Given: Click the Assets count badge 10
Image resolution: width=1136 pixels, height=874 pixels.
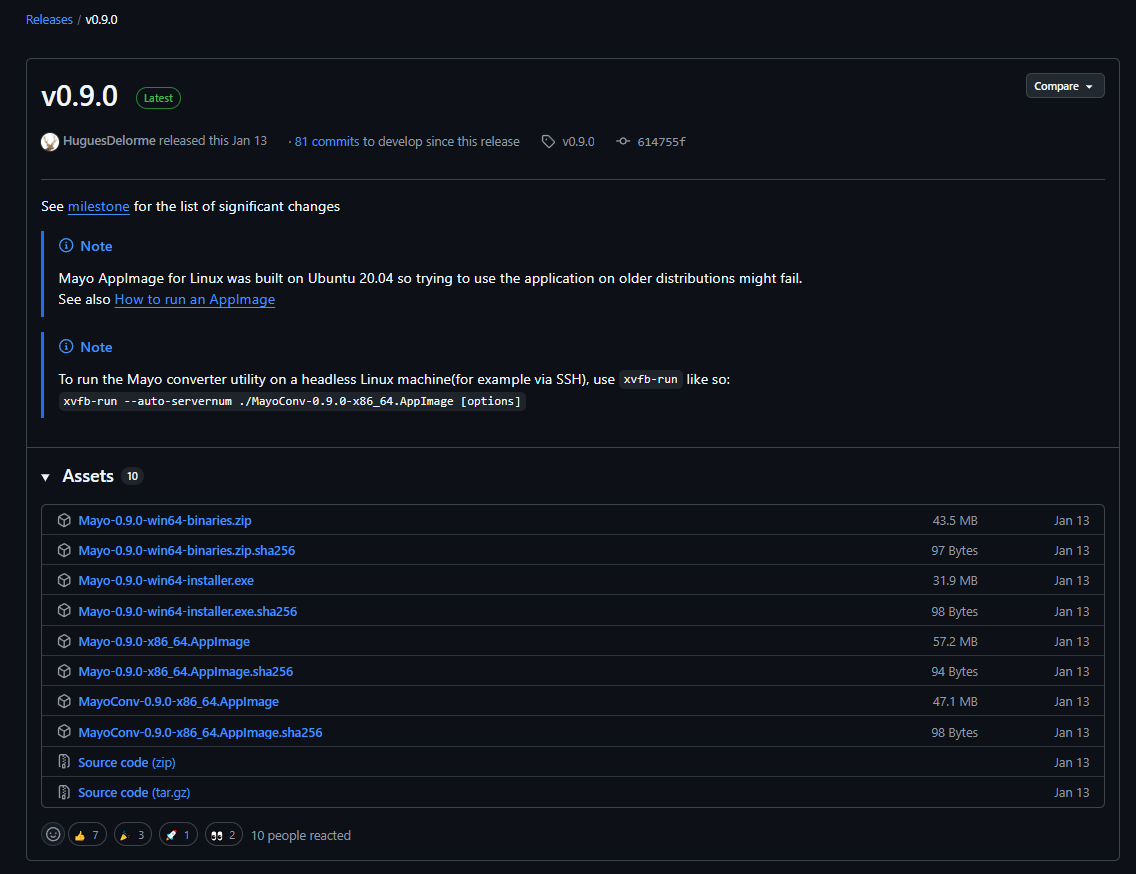Looking at the screenshot, I should coord(132,476).
